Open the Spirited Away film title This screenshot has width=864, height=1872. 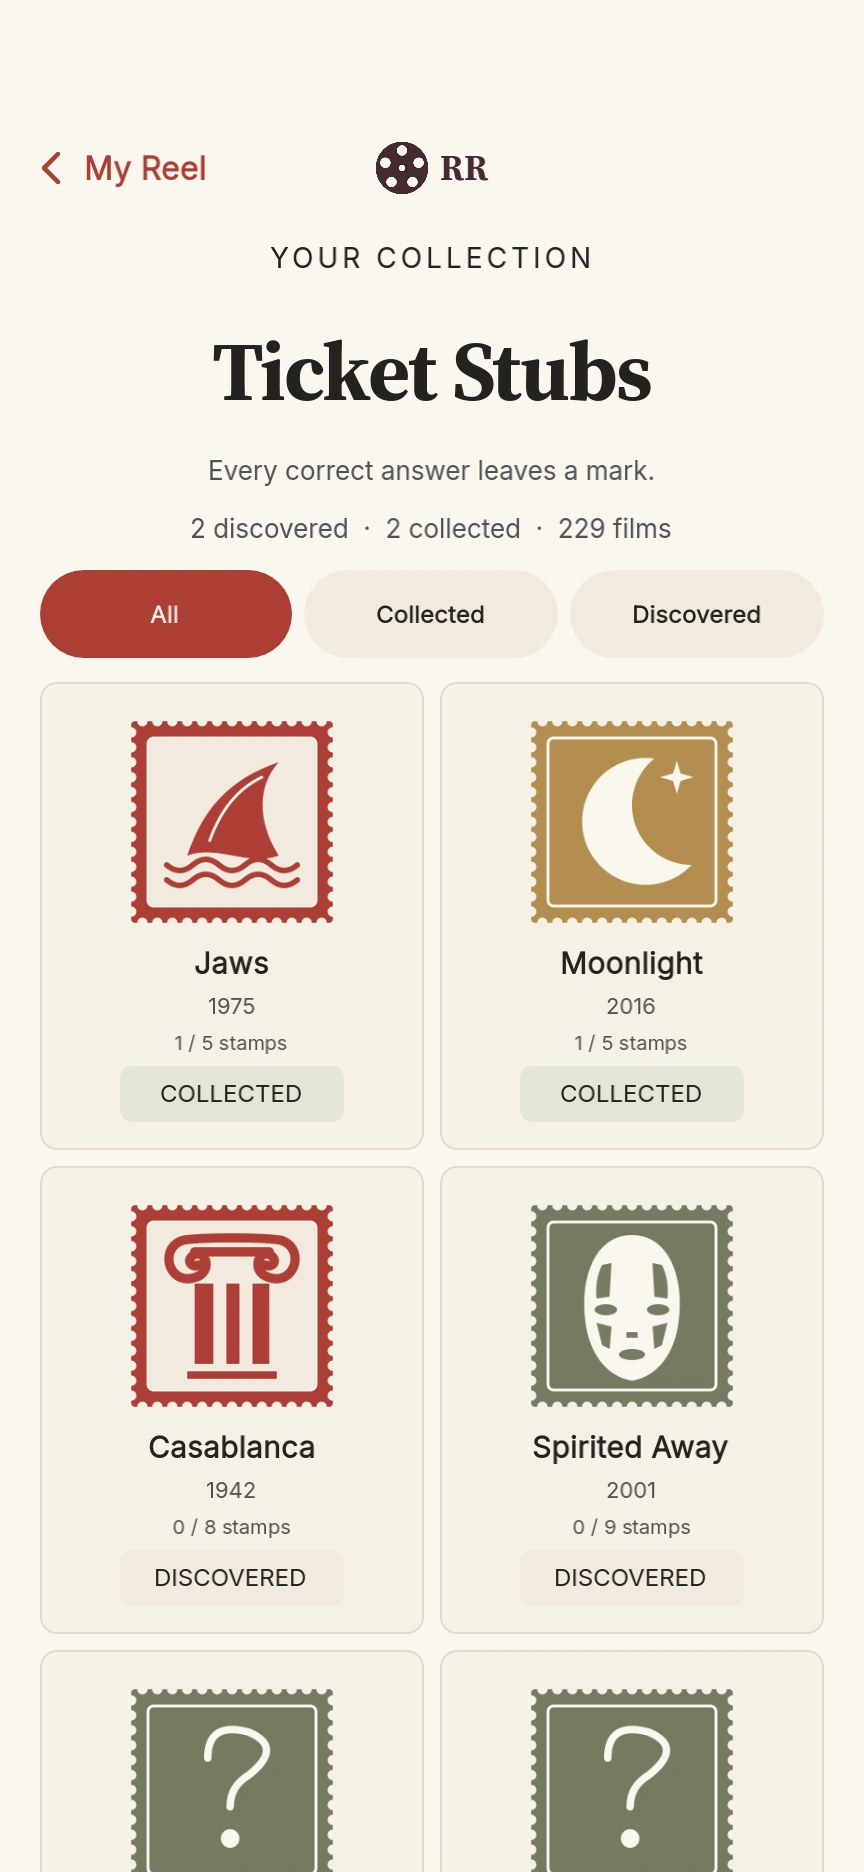point(631,1447)
